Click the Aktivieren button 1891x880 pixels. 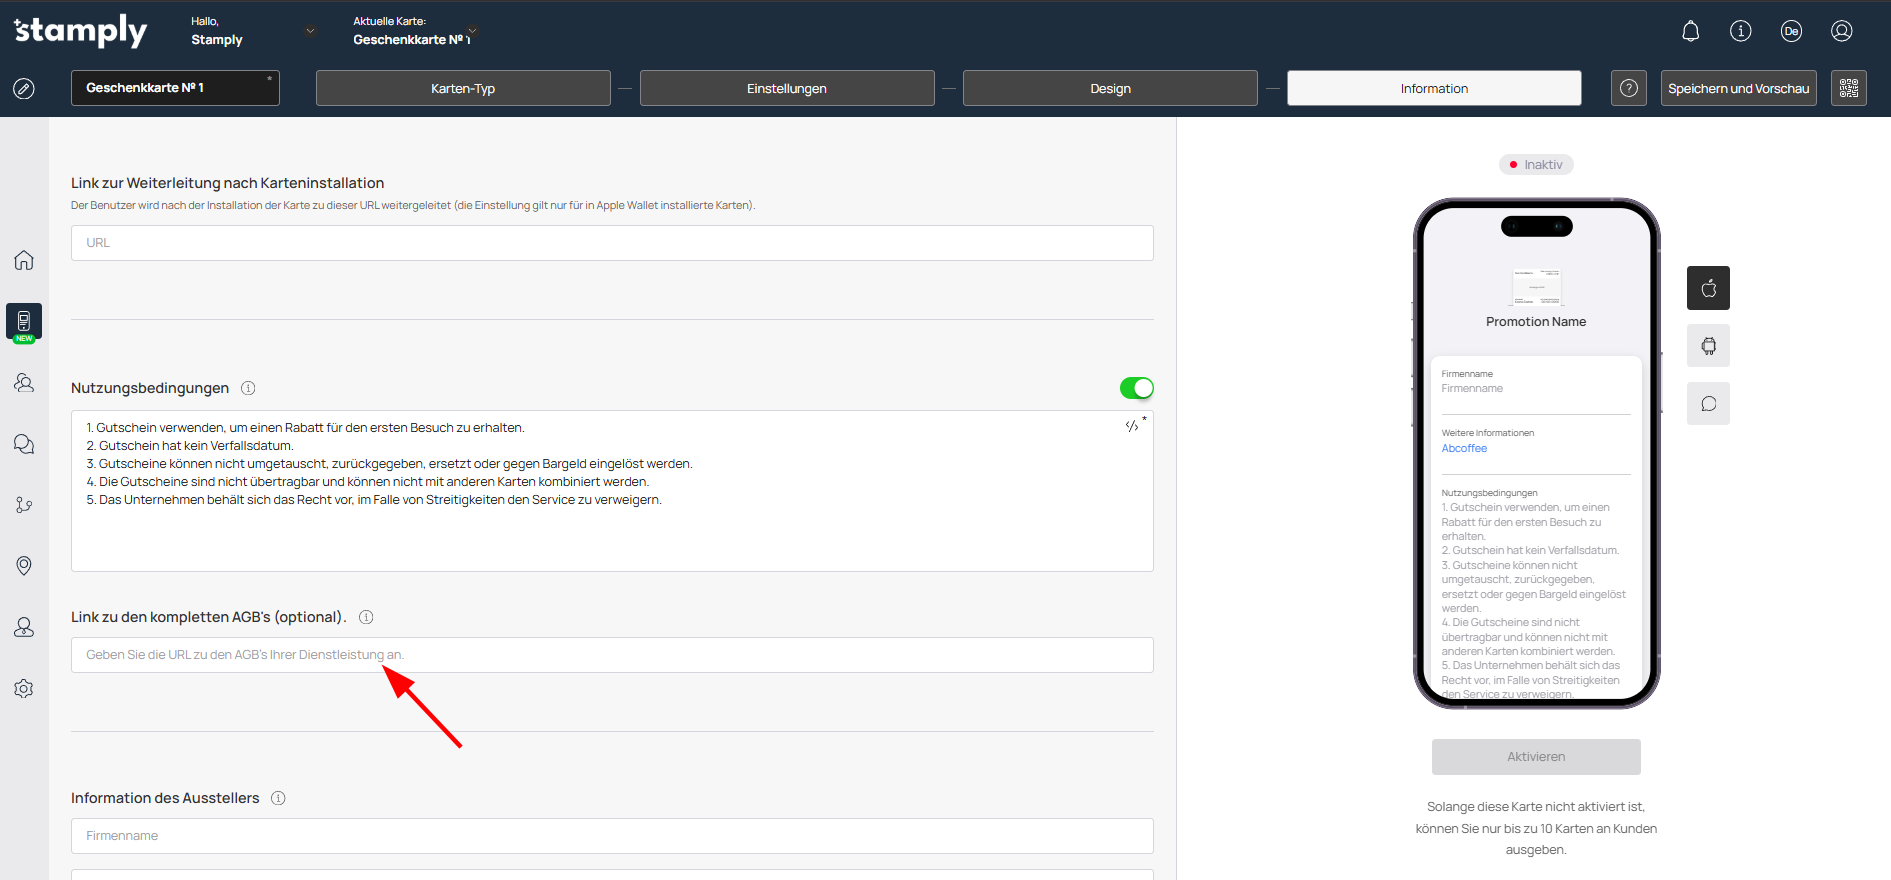coord(1536,757)
